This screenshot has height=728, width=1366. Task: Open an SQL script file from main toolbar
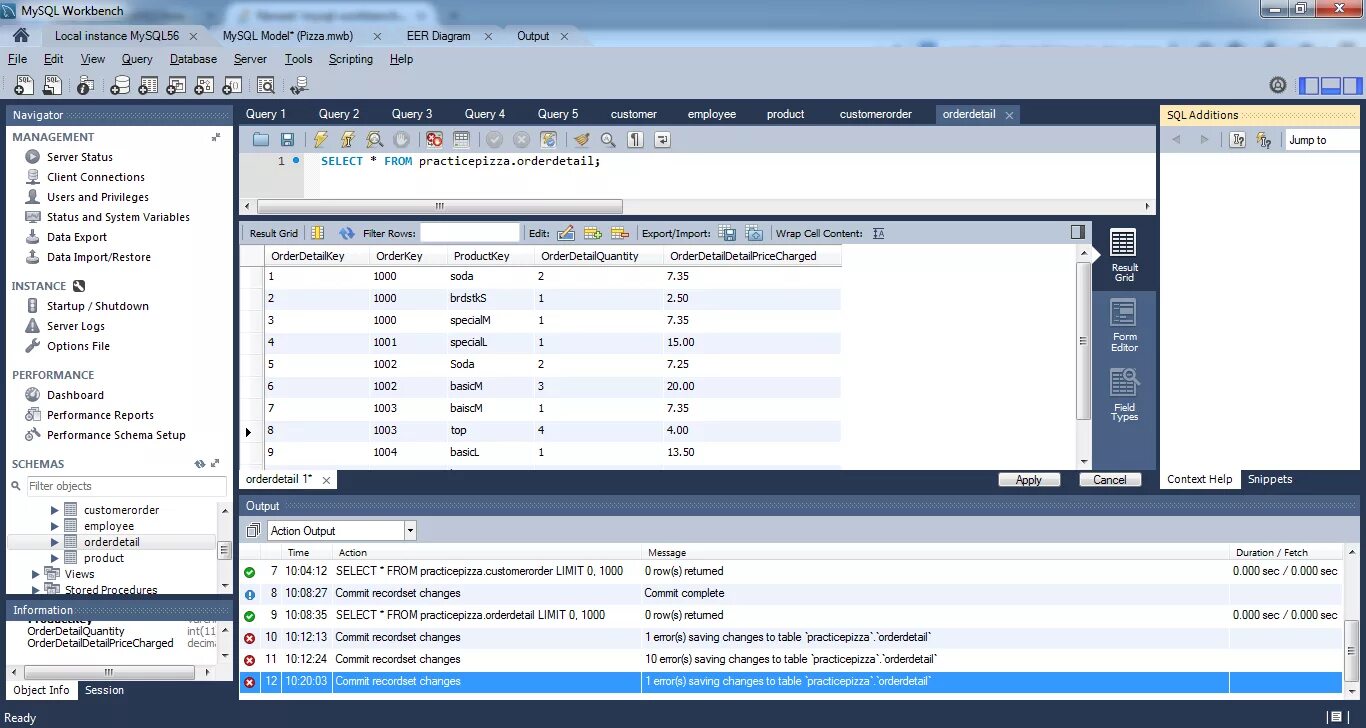[52, 85]
